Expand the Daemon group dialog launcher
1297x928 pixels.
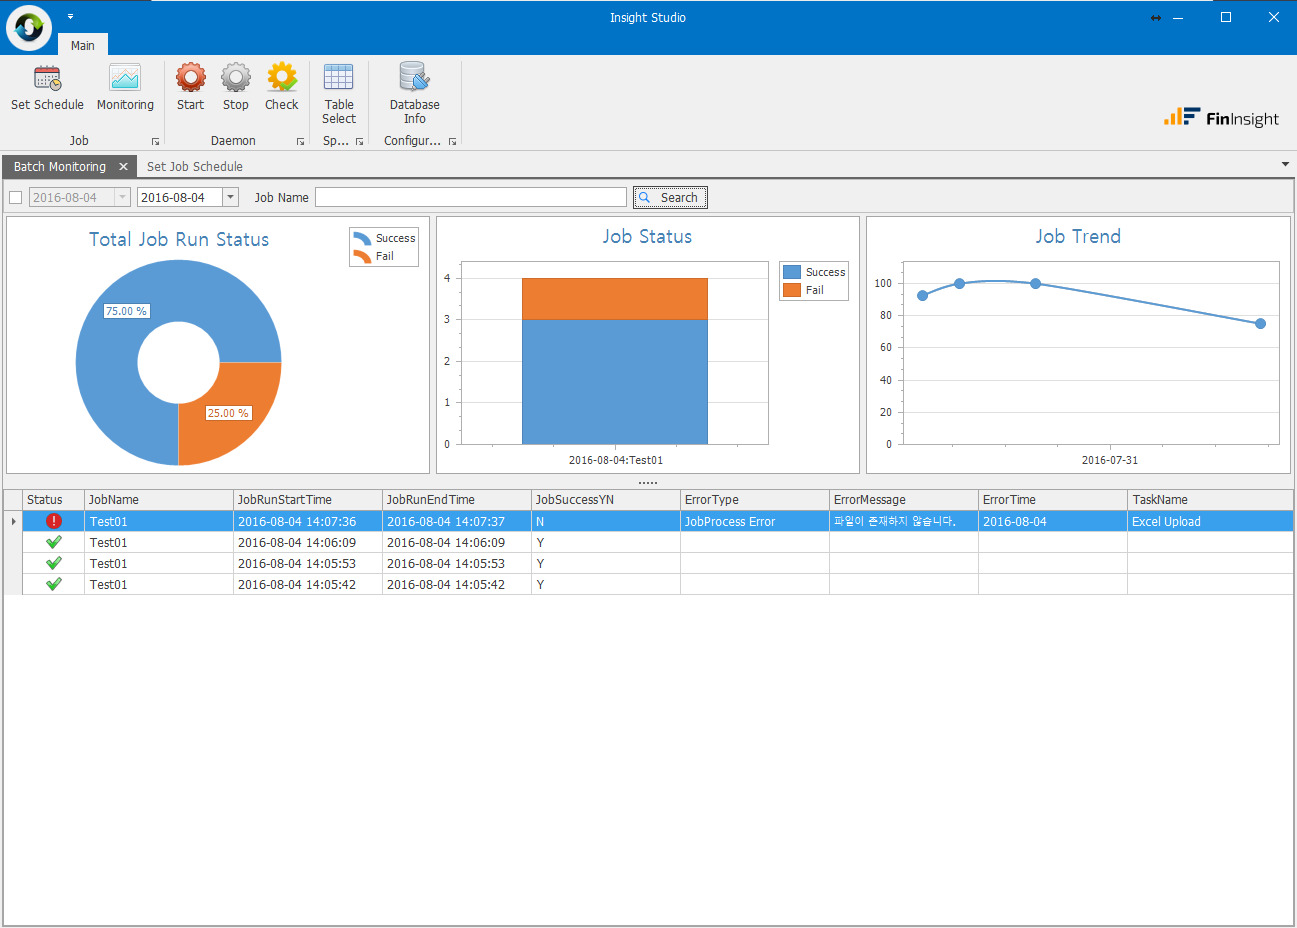click(x=300, y=142)
